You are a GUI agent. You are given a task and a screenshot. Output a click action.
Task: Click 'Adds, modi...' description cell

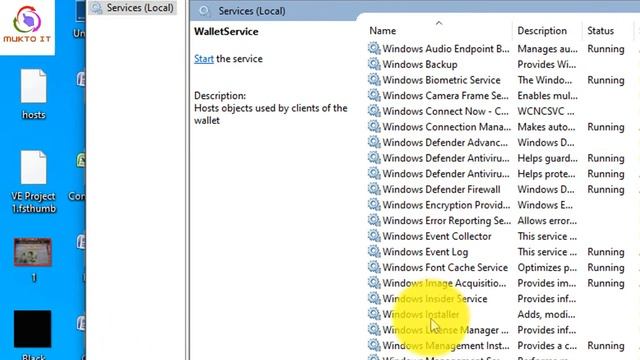click(x=546, y=314)
